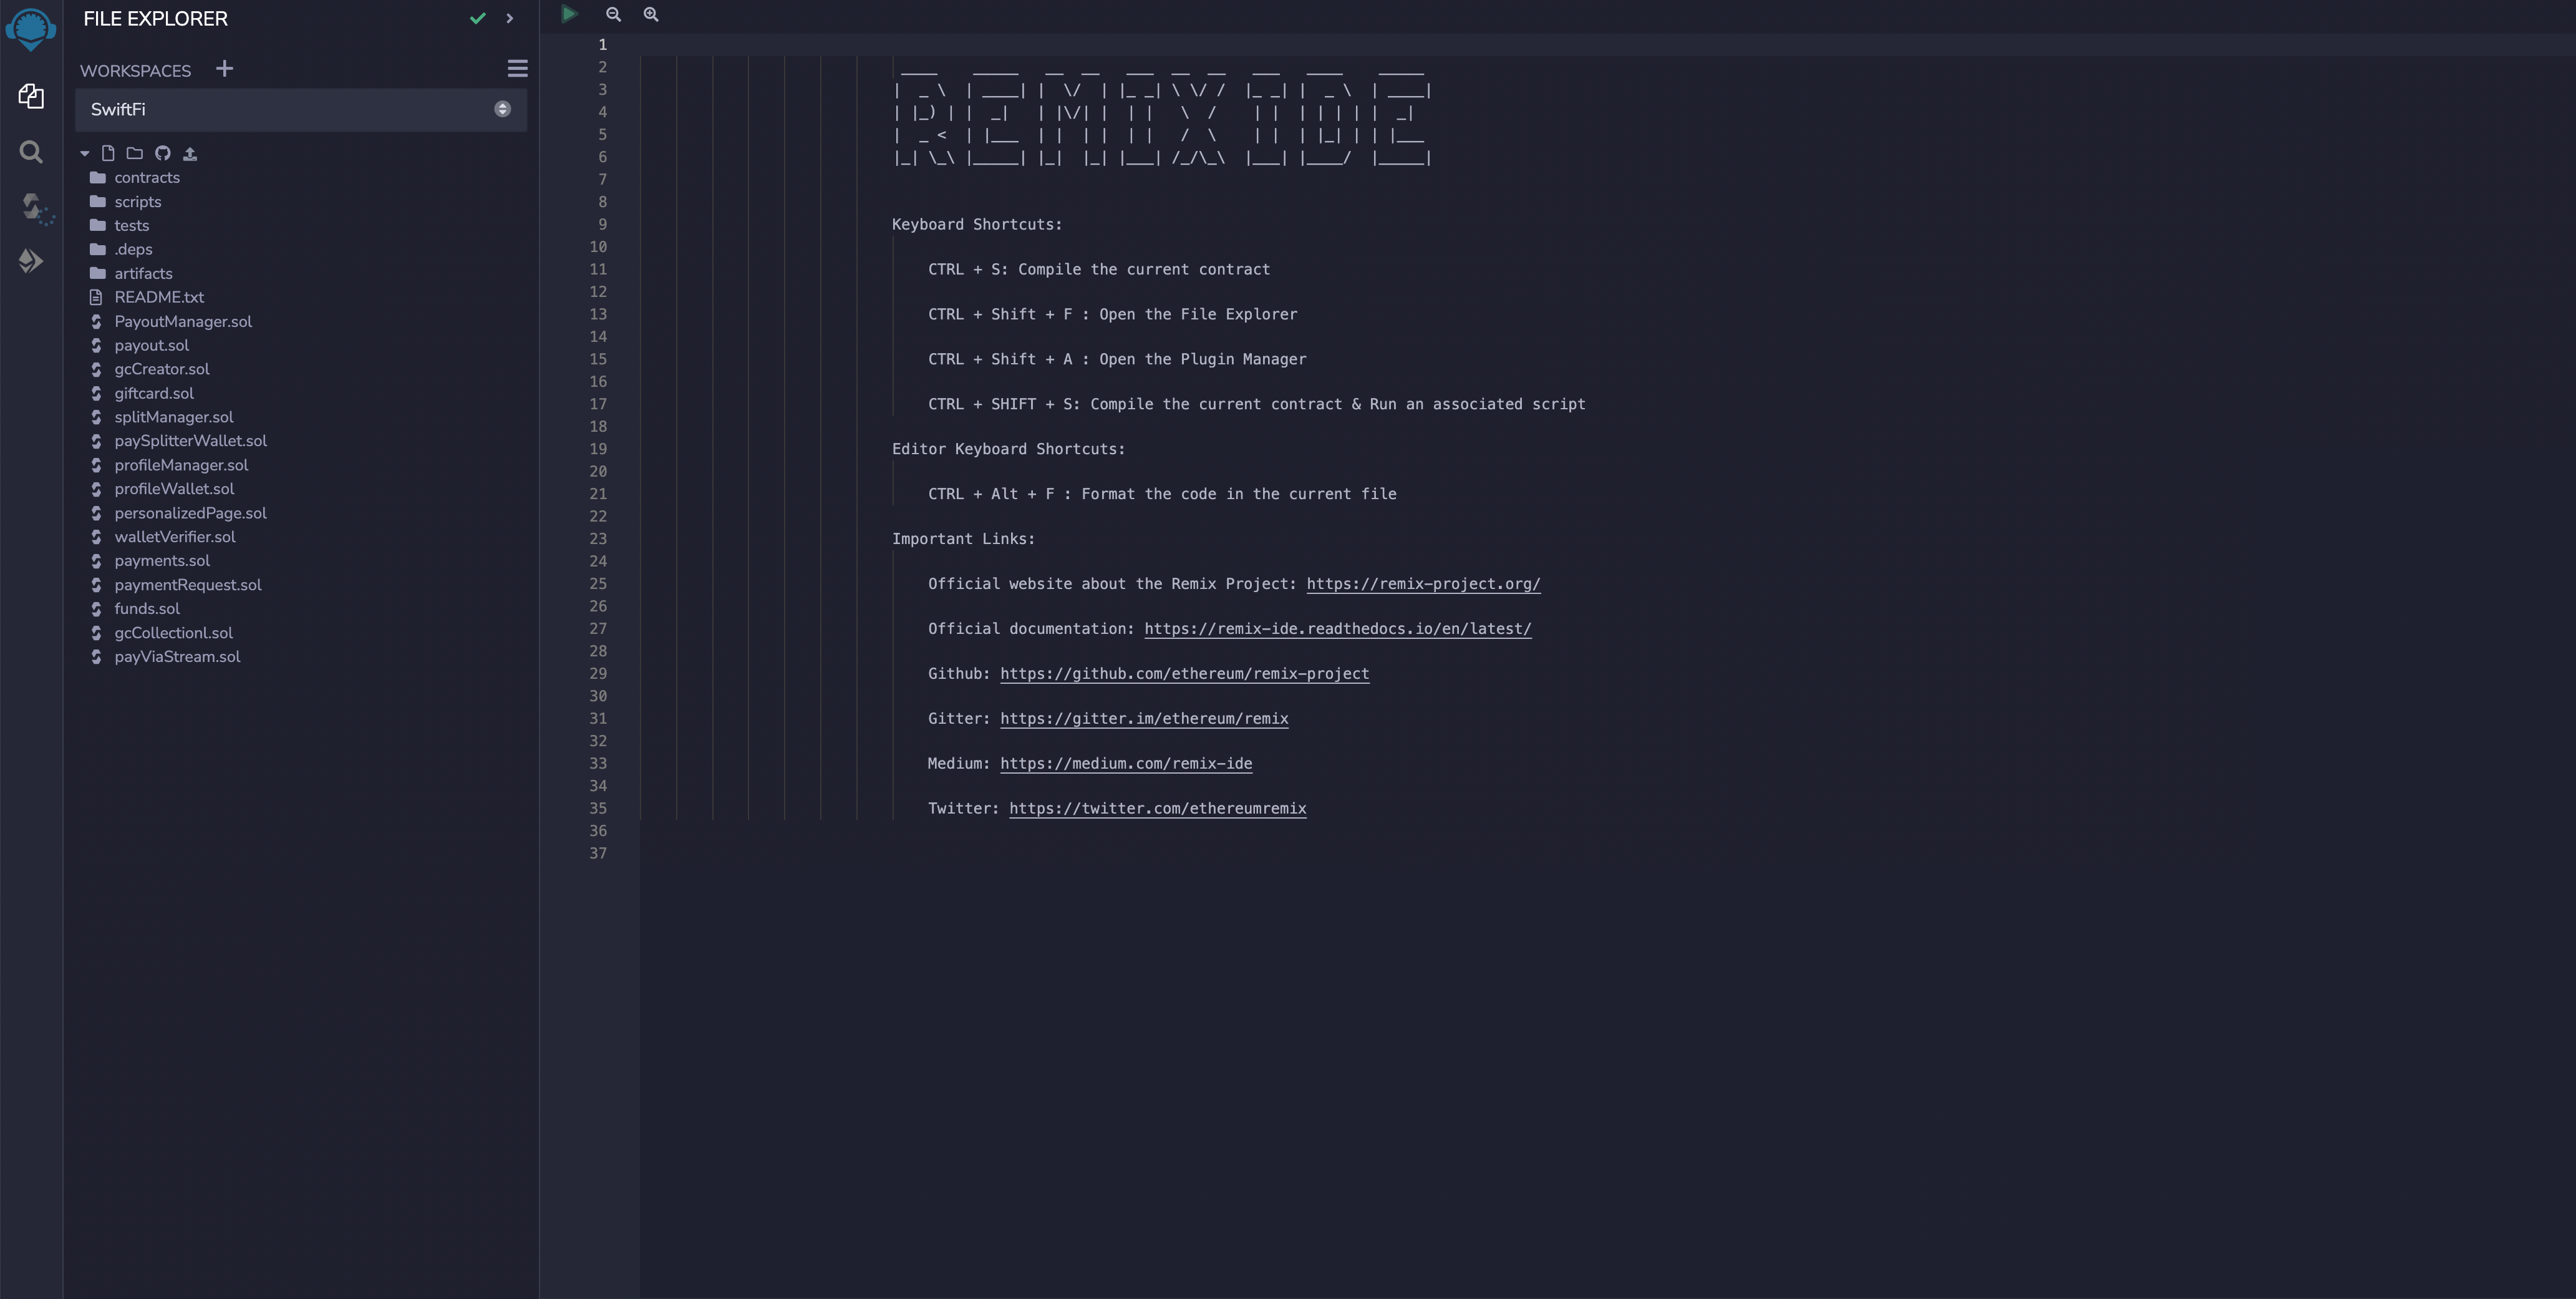Open Deploy & Run Transactions plugin
This screenshot has width=2576, height=1299.
click(31, 261)
